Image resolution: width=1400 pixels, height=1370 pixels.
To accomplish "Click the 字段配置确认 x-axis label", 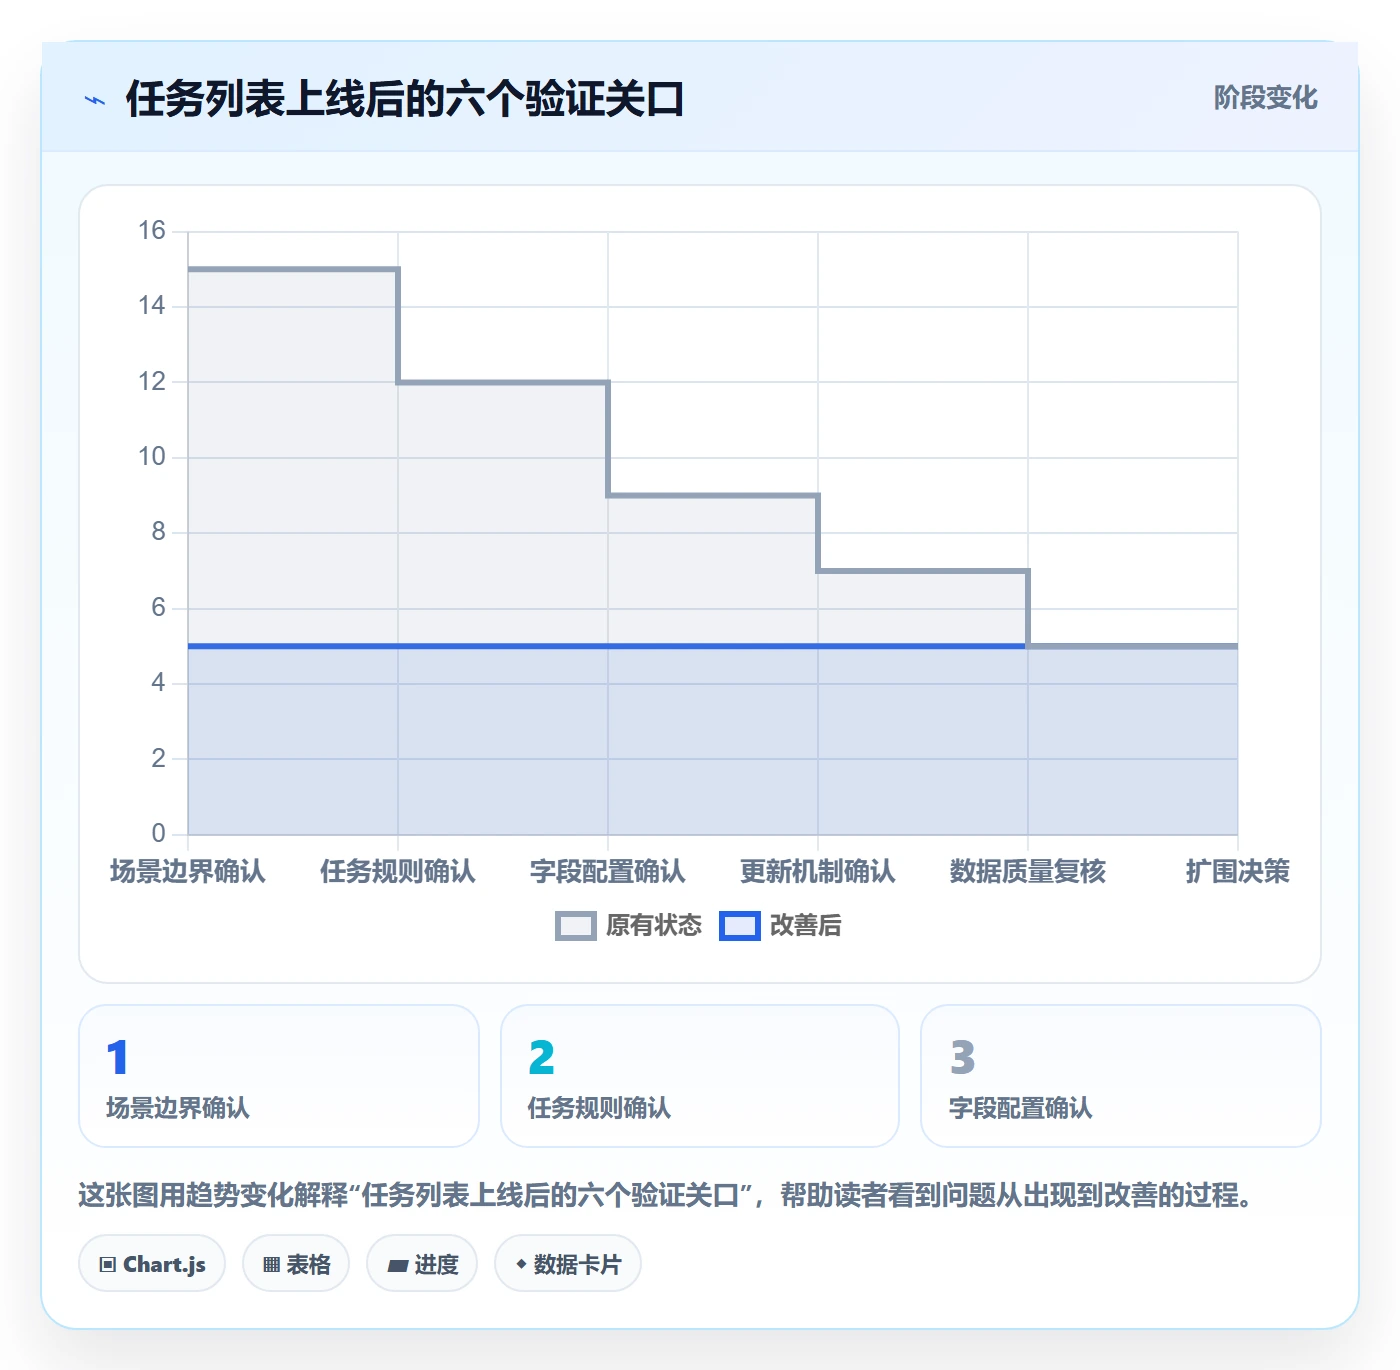I will (x=608, y=872).
